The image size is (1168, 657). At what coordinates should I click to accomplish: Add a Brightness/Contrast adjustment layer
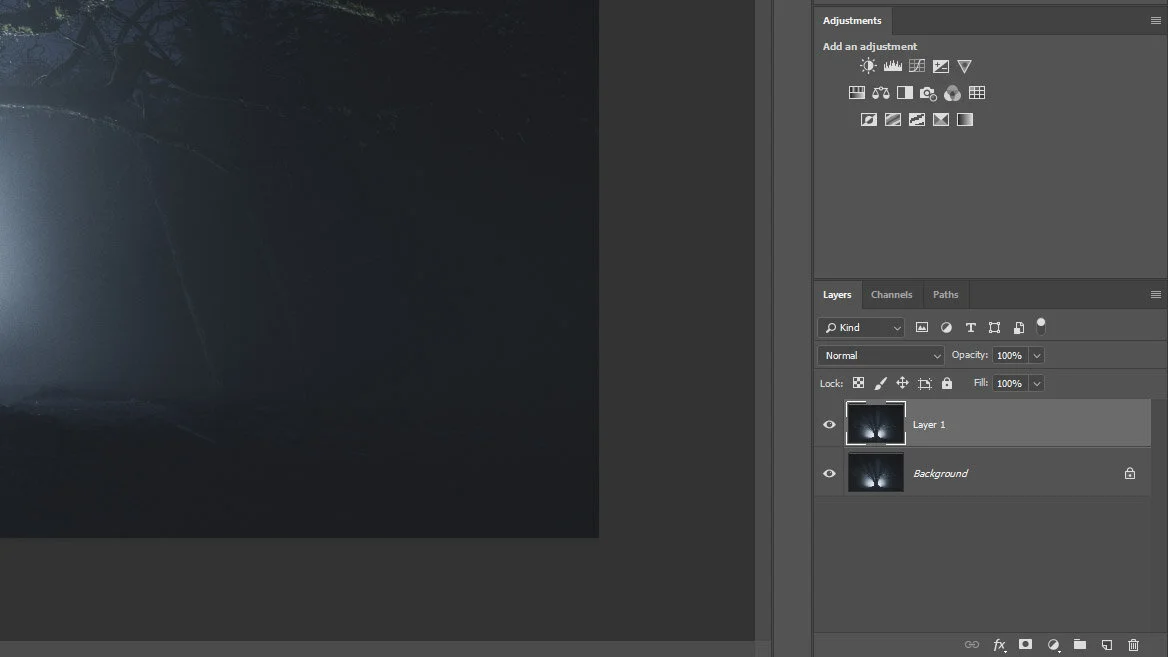pyautogui.click(x=867, y=65)
